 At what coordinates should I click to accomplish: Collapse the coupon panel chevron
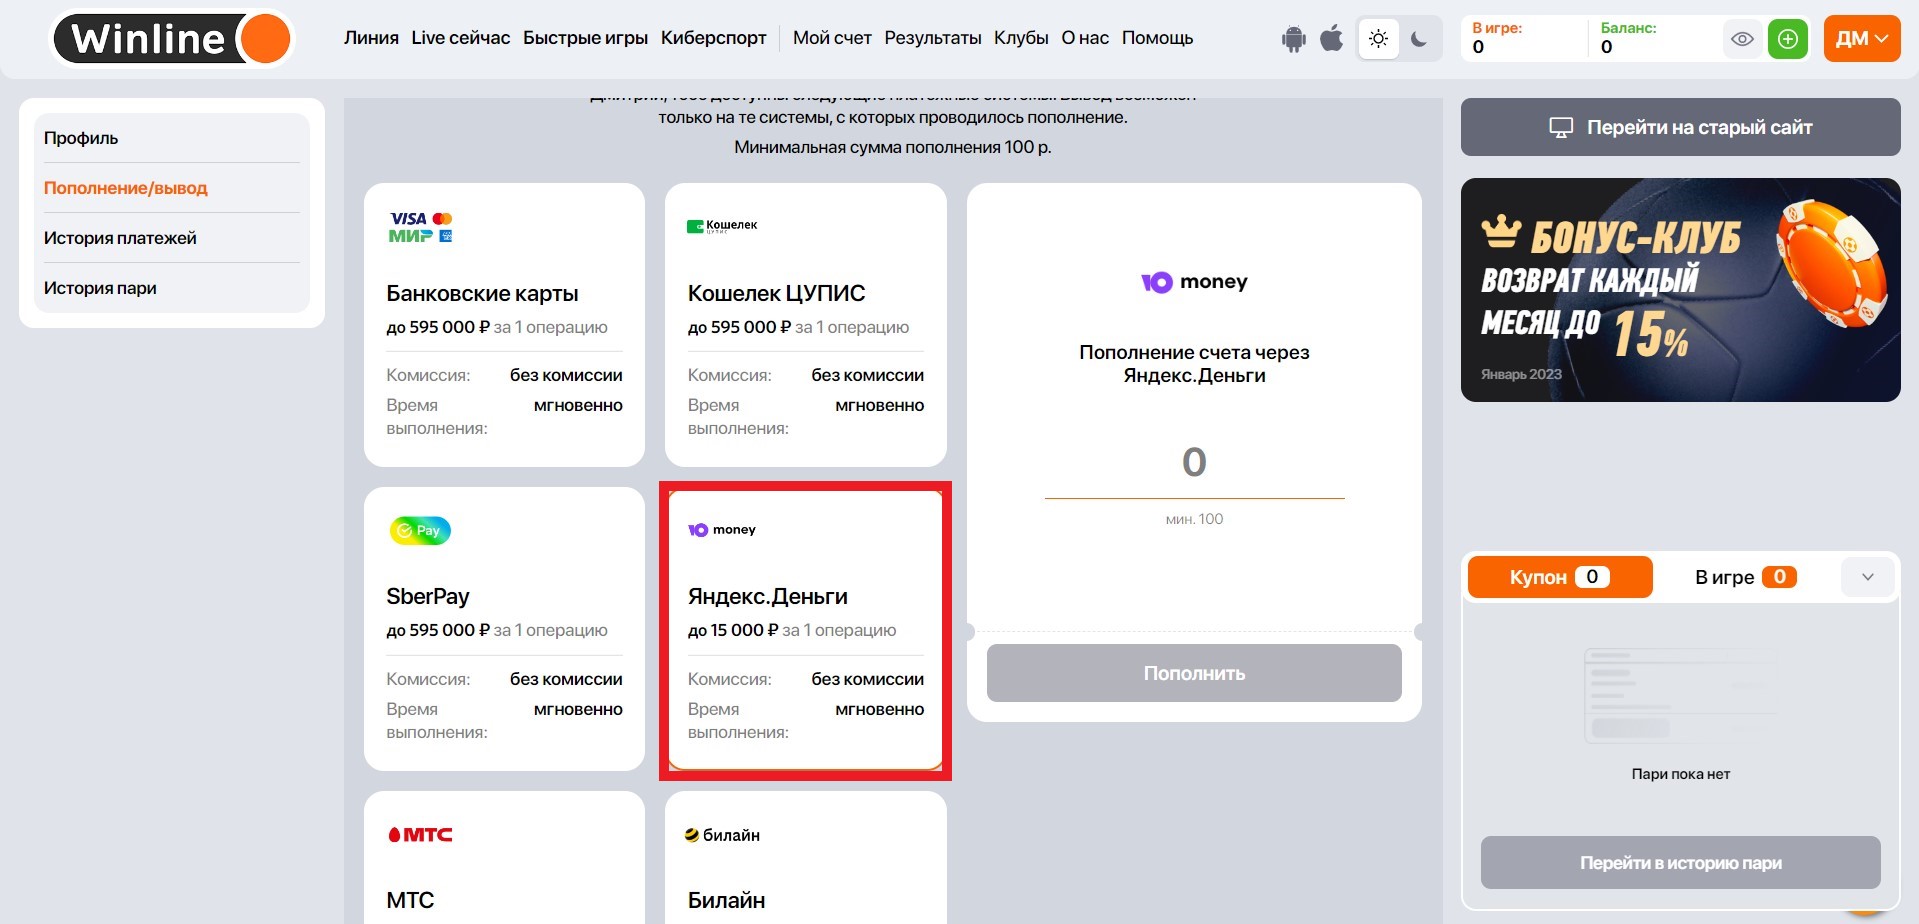[1867, 577]
